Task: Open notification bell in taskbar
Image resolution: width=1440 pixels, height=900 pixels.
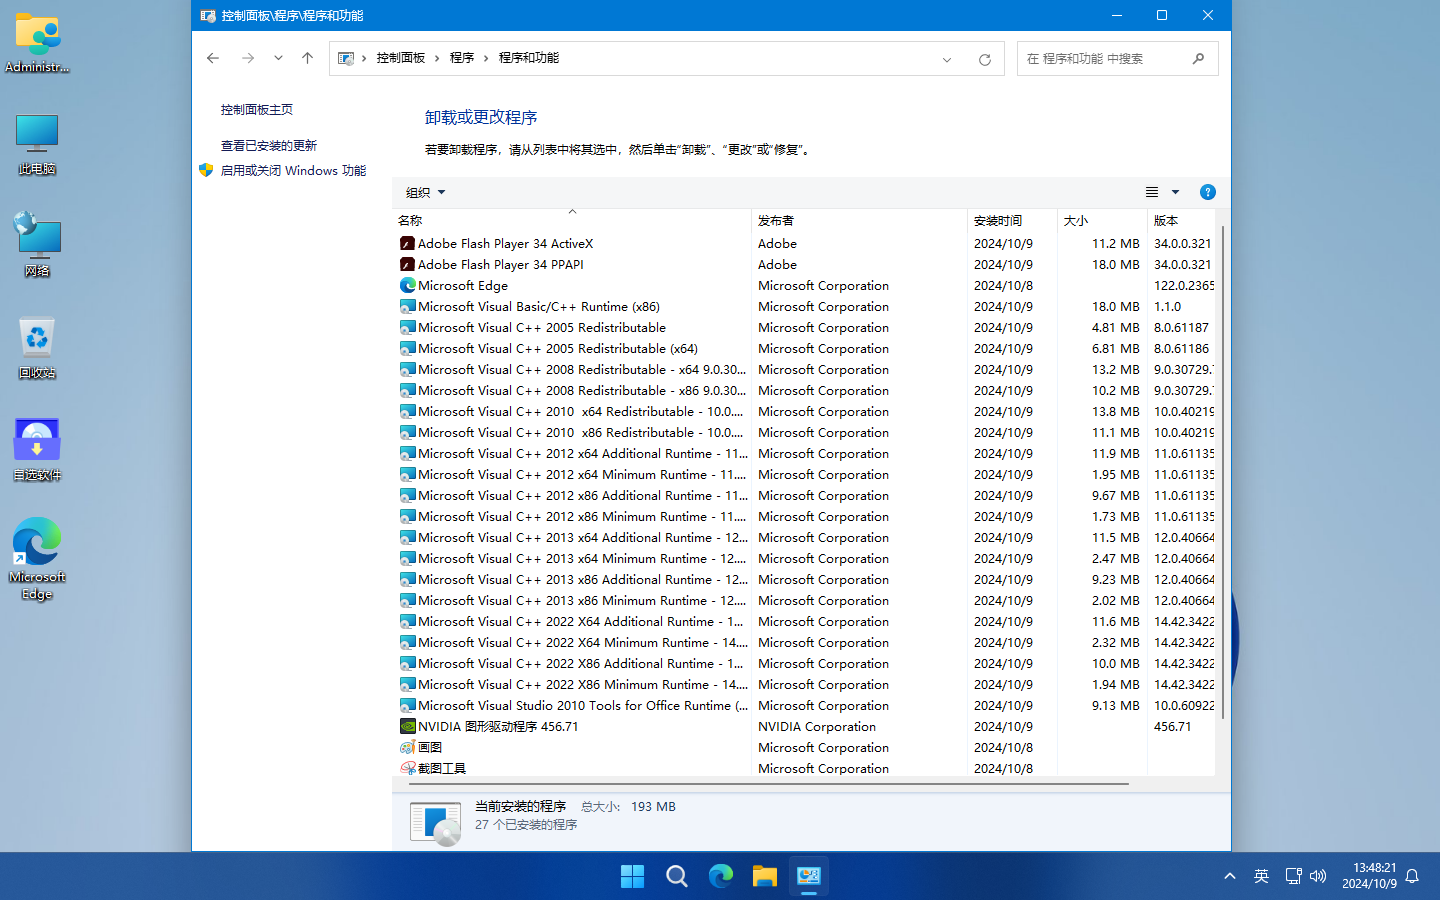Action: 1412,876
